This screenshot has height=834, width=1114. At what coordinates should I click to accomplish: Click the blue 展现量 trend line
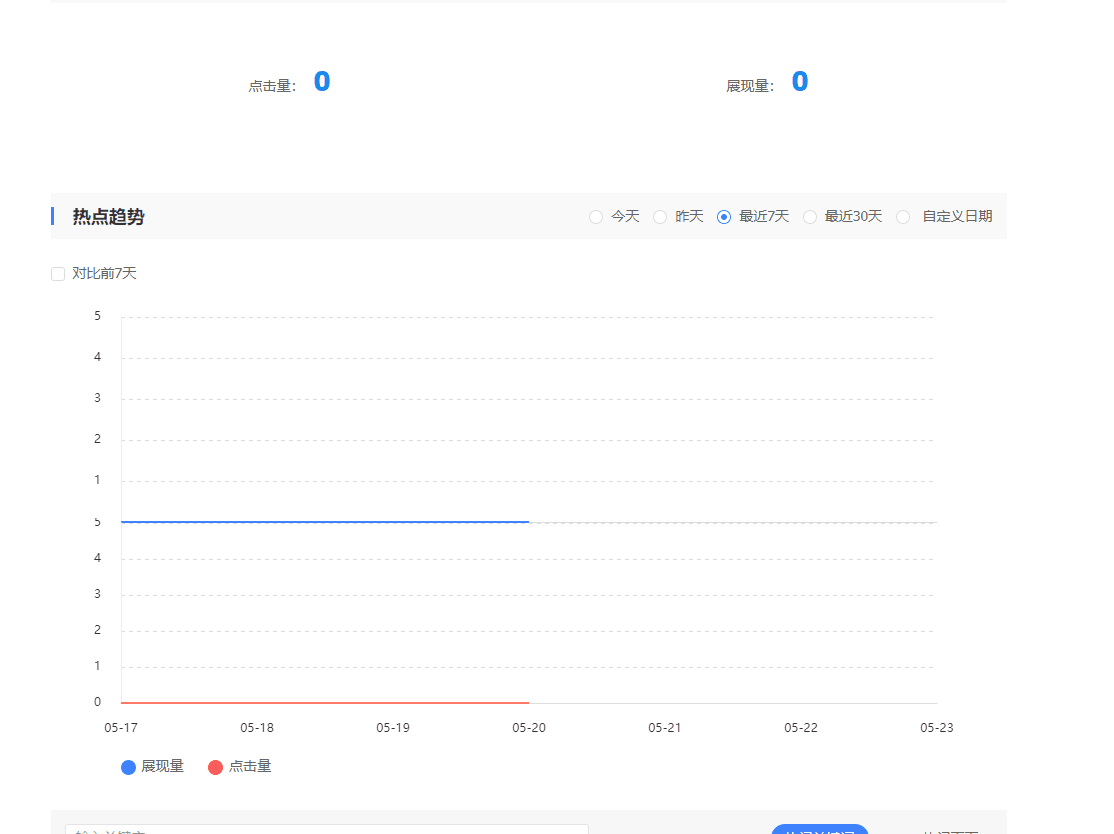(x=325, y=522)
